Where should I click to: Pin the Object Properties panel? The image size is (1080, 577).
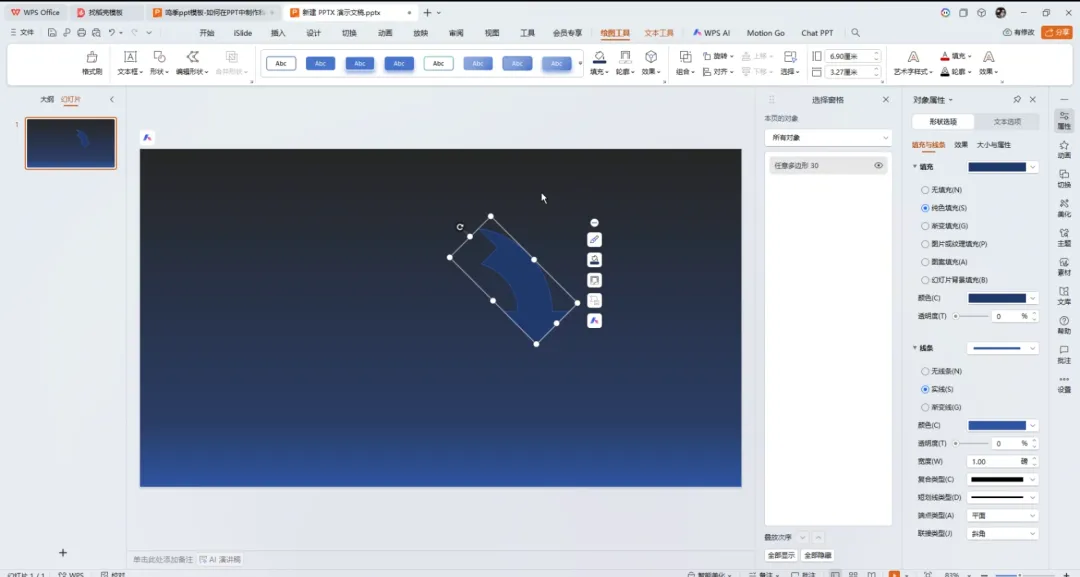click(x=1017, y=100)
